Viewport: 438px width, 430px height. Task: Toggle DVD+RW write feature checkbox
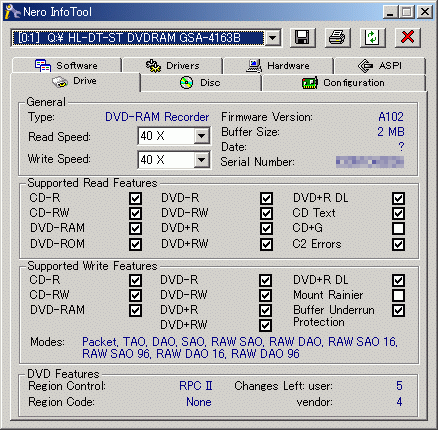point(265,325)
